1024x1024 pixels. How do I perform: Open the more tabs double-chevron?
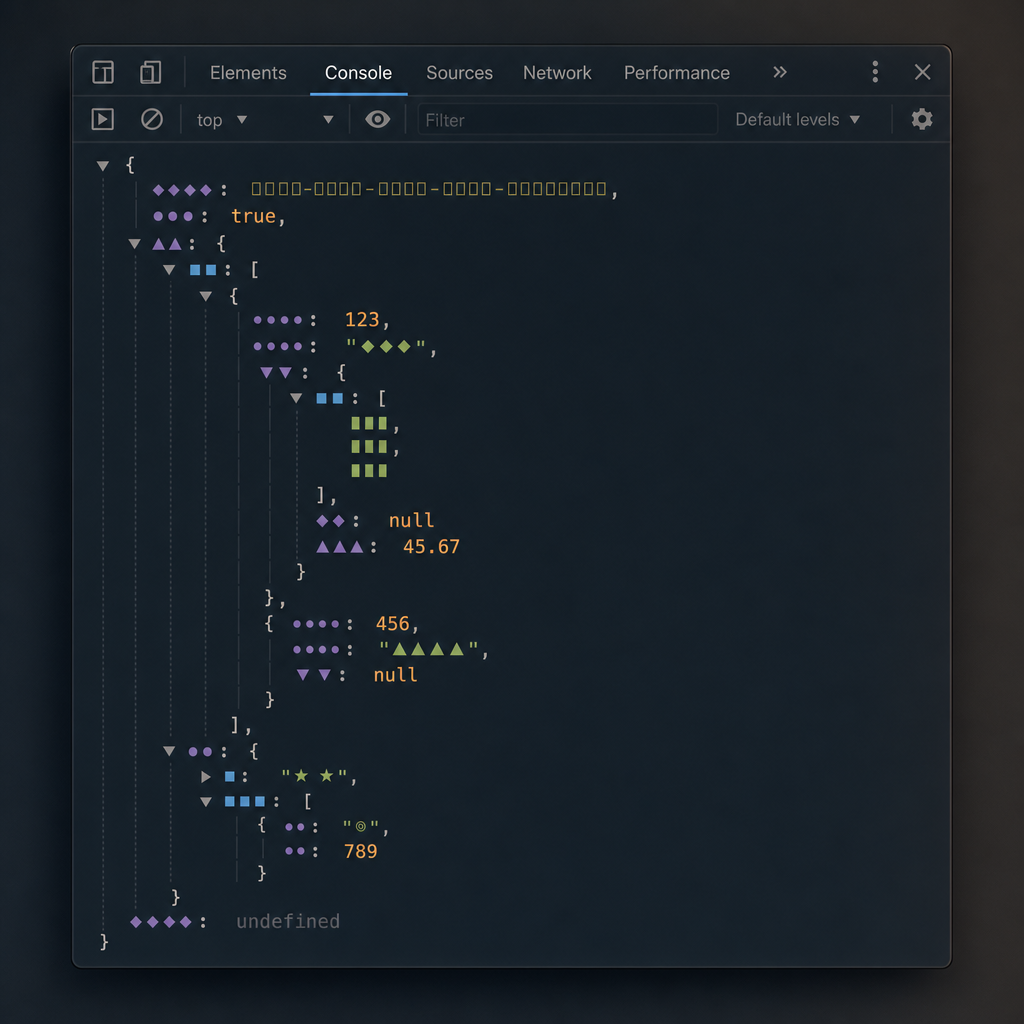780,72
